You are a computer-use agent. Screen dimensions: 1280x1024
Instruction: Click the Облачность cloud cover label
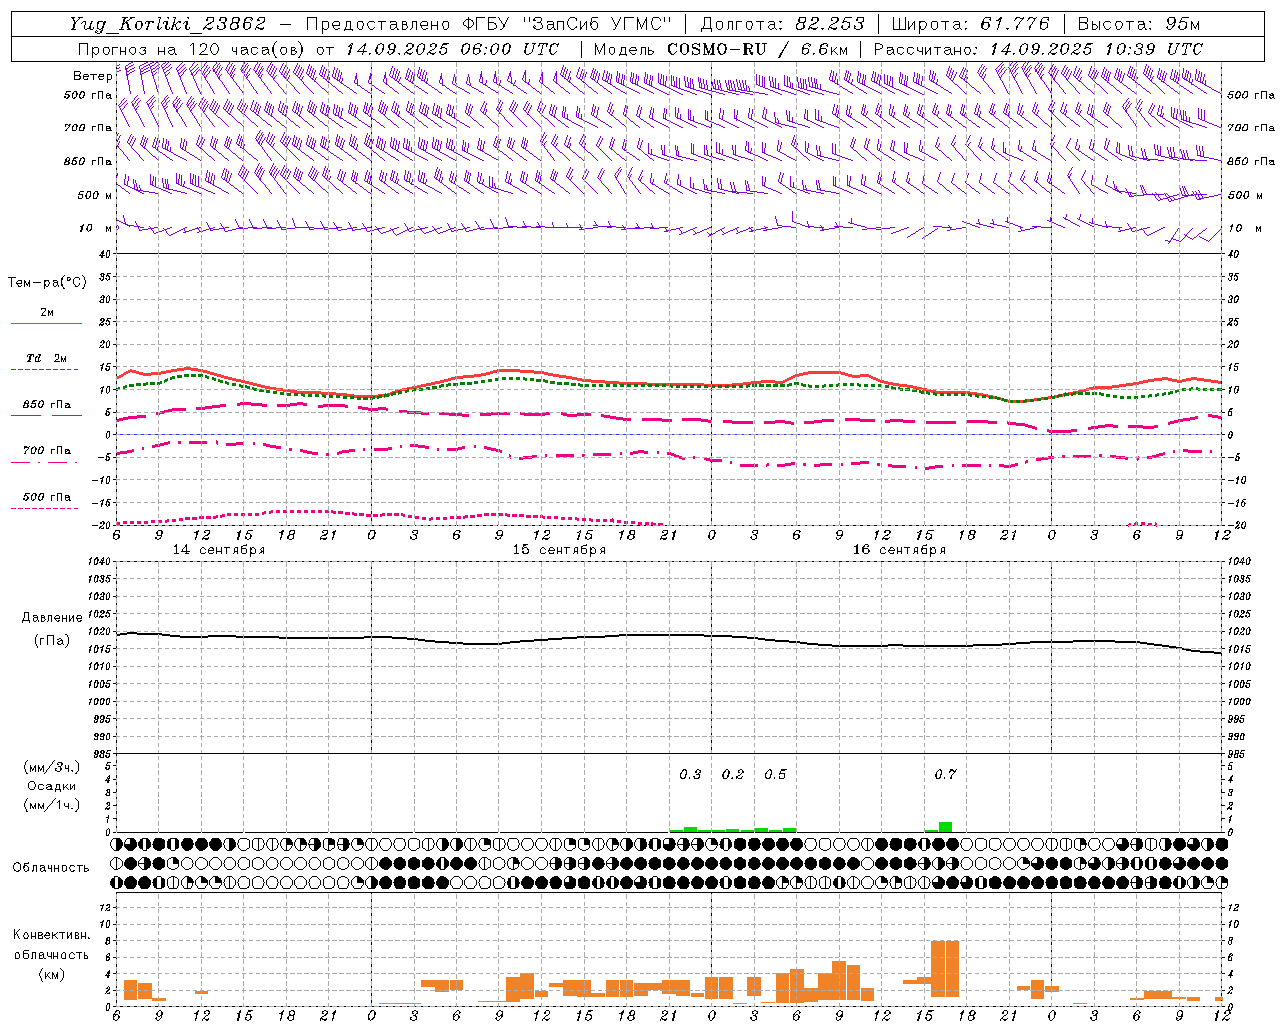click(51, 867)
